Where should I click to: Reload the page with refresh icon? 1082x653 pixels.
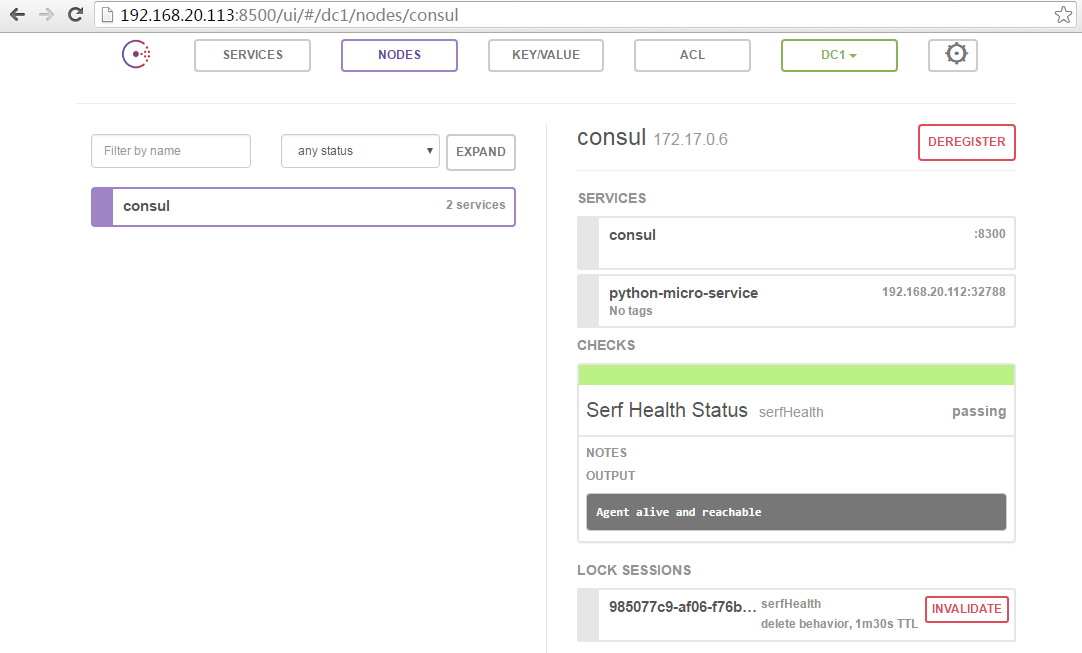[x=75, y=15]
